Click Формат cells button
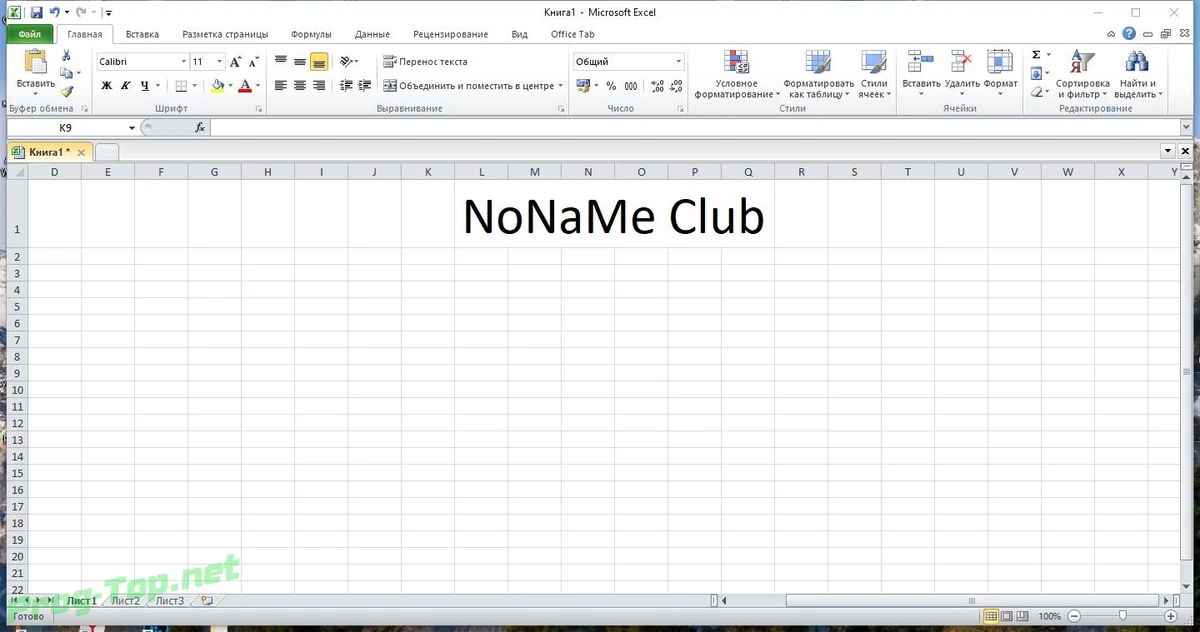 click(x=1000, y=73)
